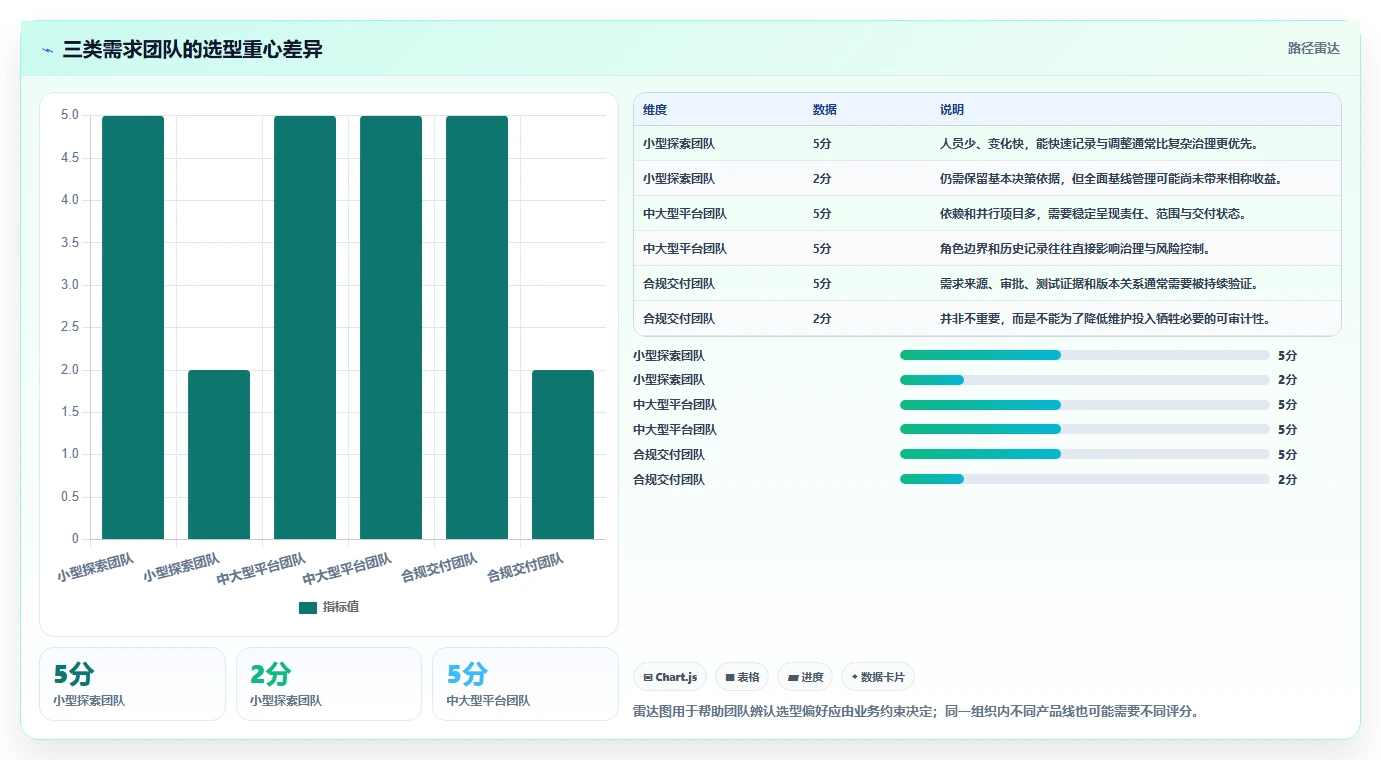1381x760 pixels.
Task: Open the 5分 中大型平台团队 stat card
Action: [x=525, y=684]
